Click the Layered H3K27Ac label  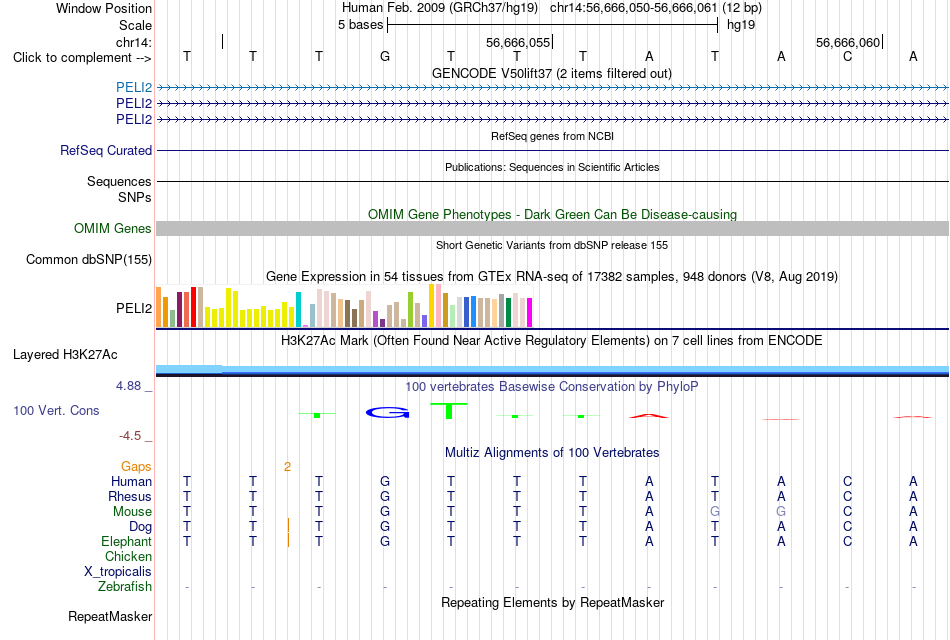[x=65, y=355]
